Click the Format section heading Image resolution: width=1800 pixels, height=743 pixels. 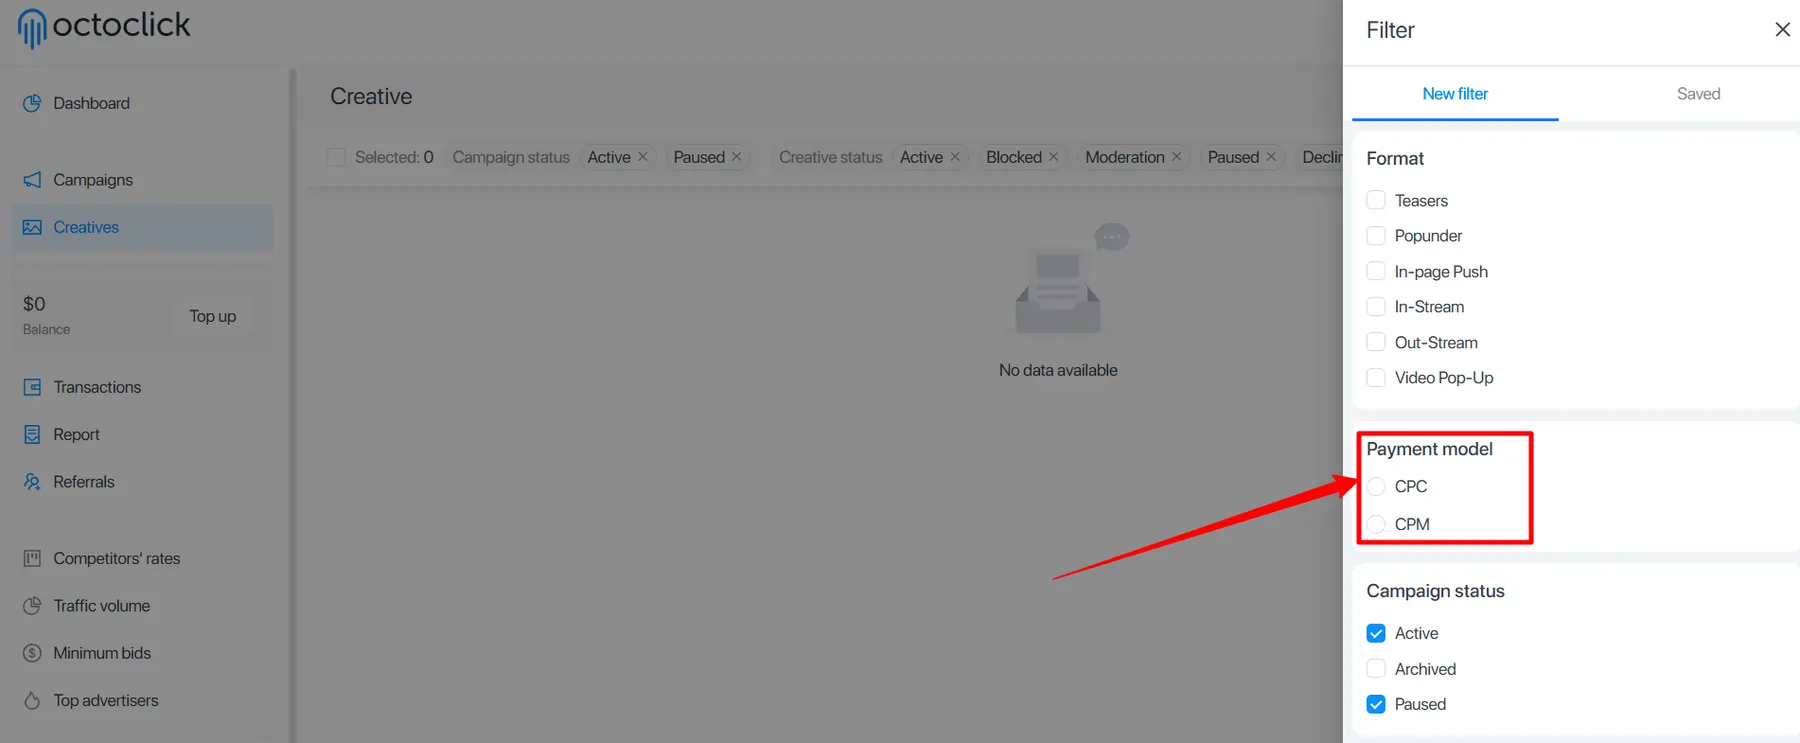1395,158
